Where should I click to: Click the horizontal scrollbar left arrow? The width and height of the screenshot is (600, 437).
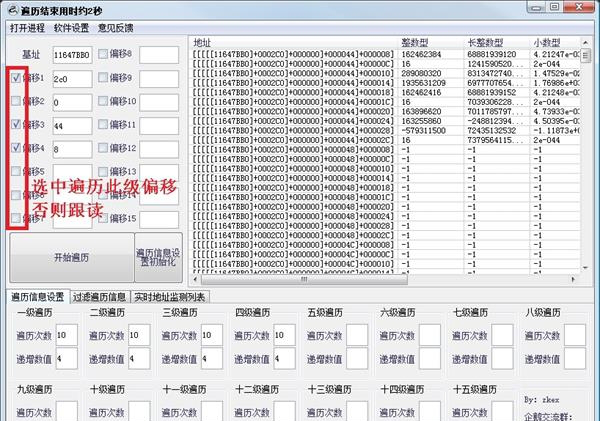(x=196, y=279)
